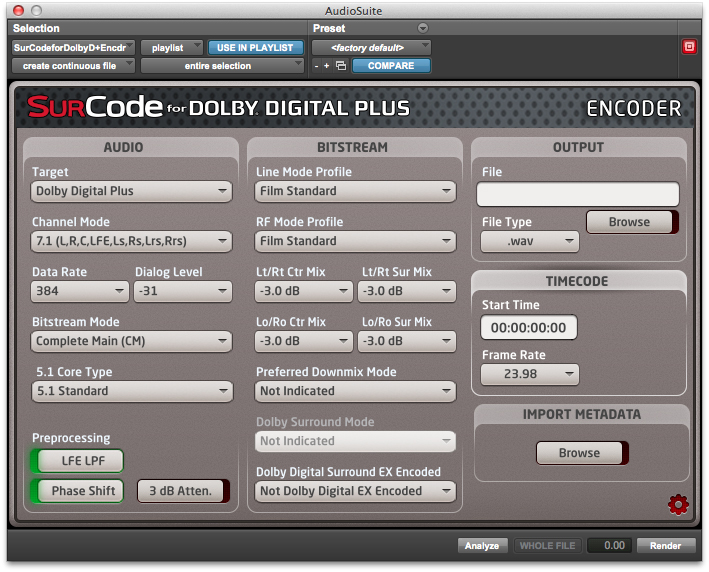Open the Lt/Rt Sur Mix dropdown

click(x=407, y=291)
